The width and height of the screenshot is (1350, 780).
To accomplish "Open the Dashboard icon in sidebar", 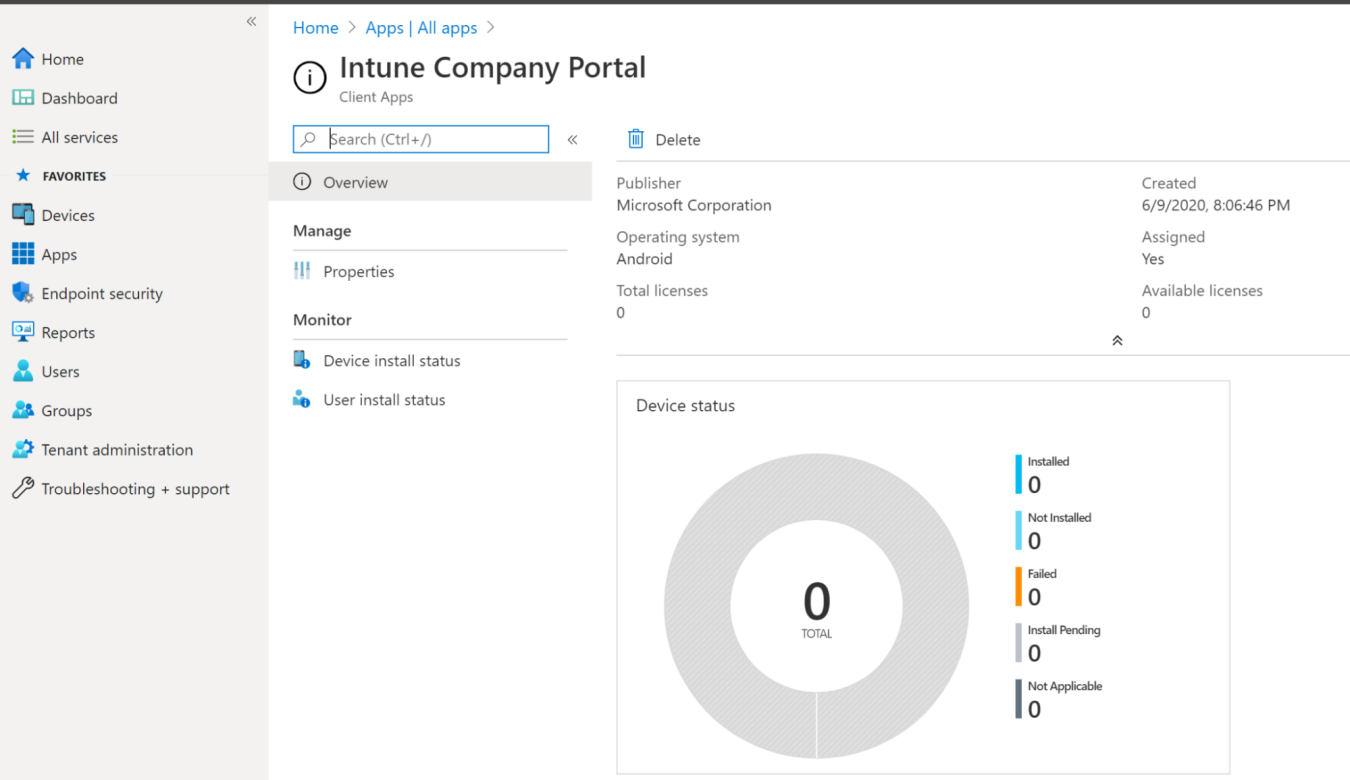I will [23, 98].
